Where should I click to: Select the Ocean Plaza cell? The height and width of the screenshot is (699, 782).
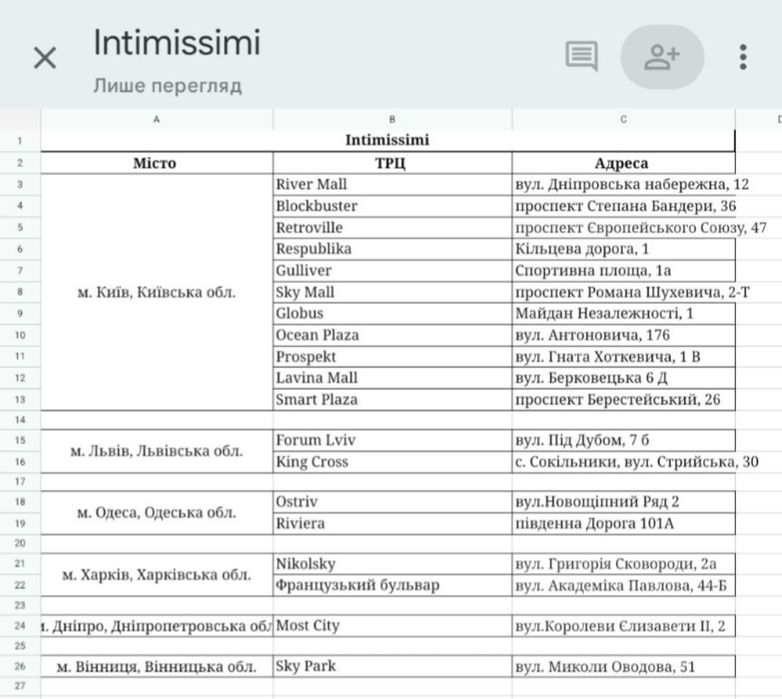click(x=392, y=335)
